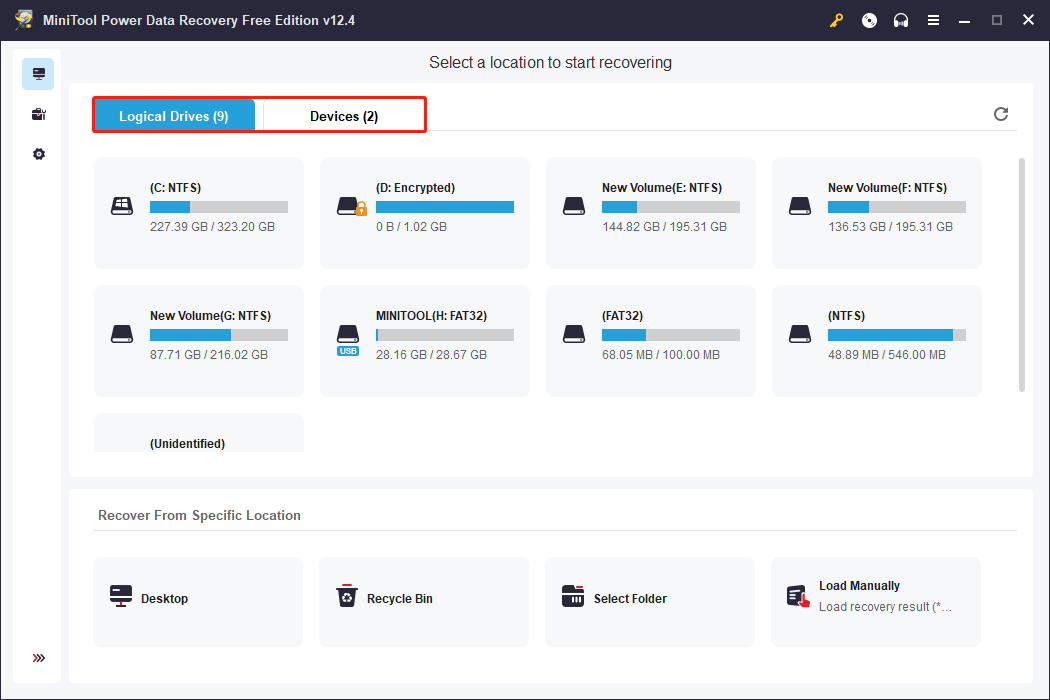Click "227.39 GB / 323.20 GB" size text
Image resolution: width=1050 pixels, height=700 pixels.
pos(212,226)
